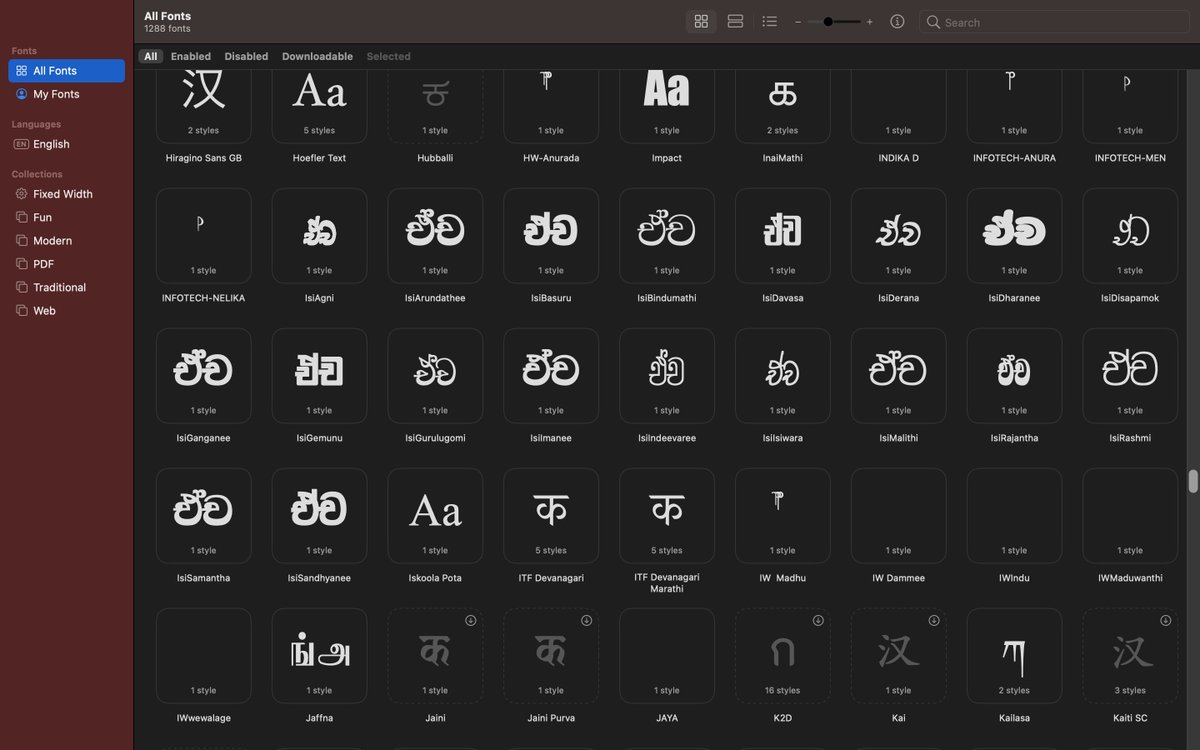Screen dimensions: 1200x750
Task: Select the Hubballi font thumbnail
Action: pyautogui.click(x=435, y=105)
